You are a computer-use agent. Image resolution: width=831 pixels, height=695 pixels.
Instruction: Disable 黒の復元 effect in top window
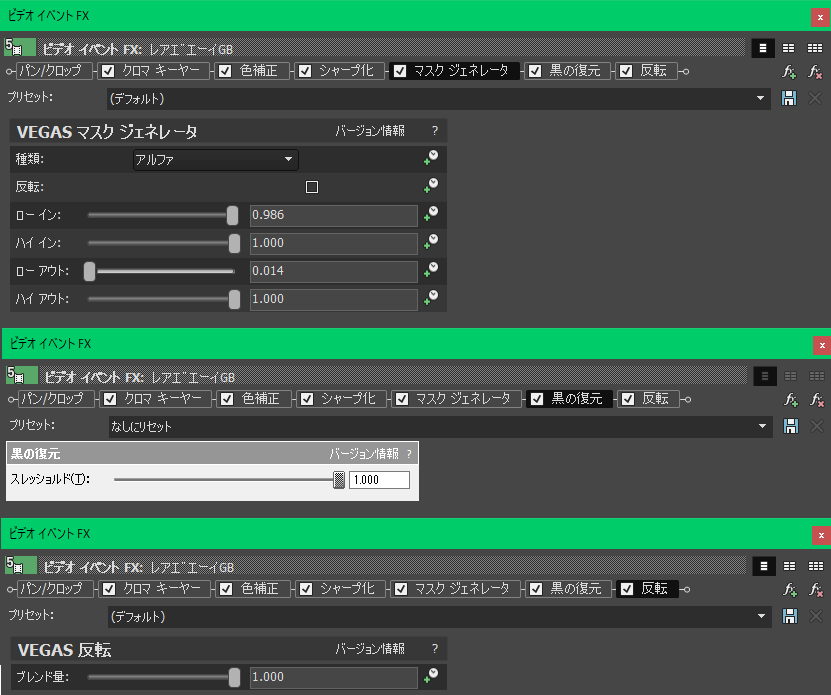[535, 71]
